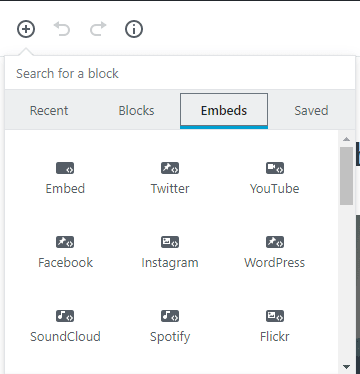Insert the YouTube embed block
Image resolution: width=360 pixels, height=374 pixels.
point(275,179)
